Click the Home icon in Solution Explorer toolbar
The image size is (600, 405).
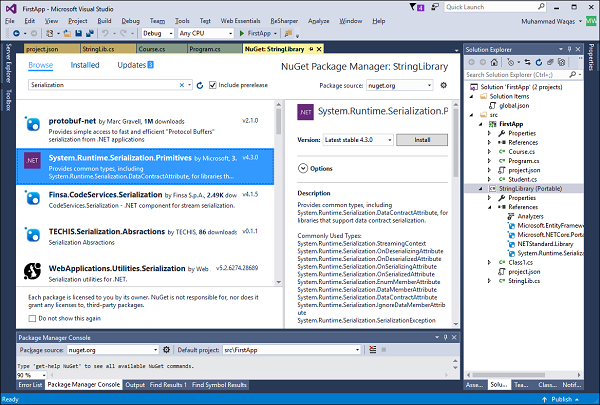(x=496, y=62)
